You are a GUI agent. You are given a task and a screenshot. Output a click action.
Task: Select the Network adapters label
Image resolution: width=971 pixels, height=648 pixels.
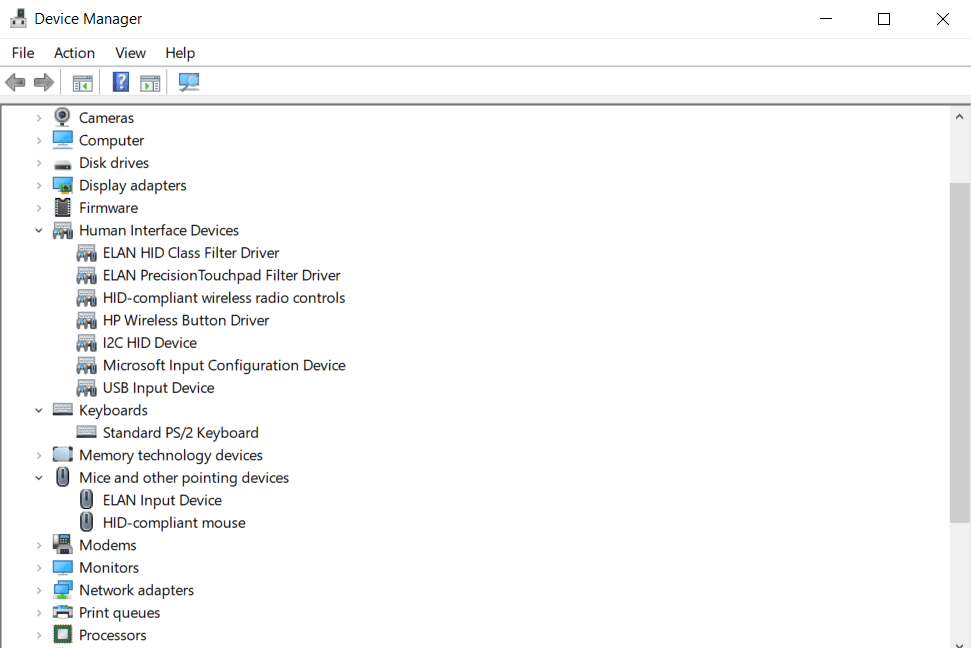136,590
